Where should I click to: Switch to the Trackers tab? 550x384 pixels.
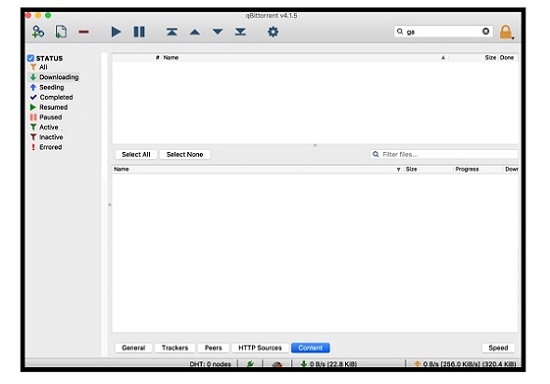pos(175,348)
